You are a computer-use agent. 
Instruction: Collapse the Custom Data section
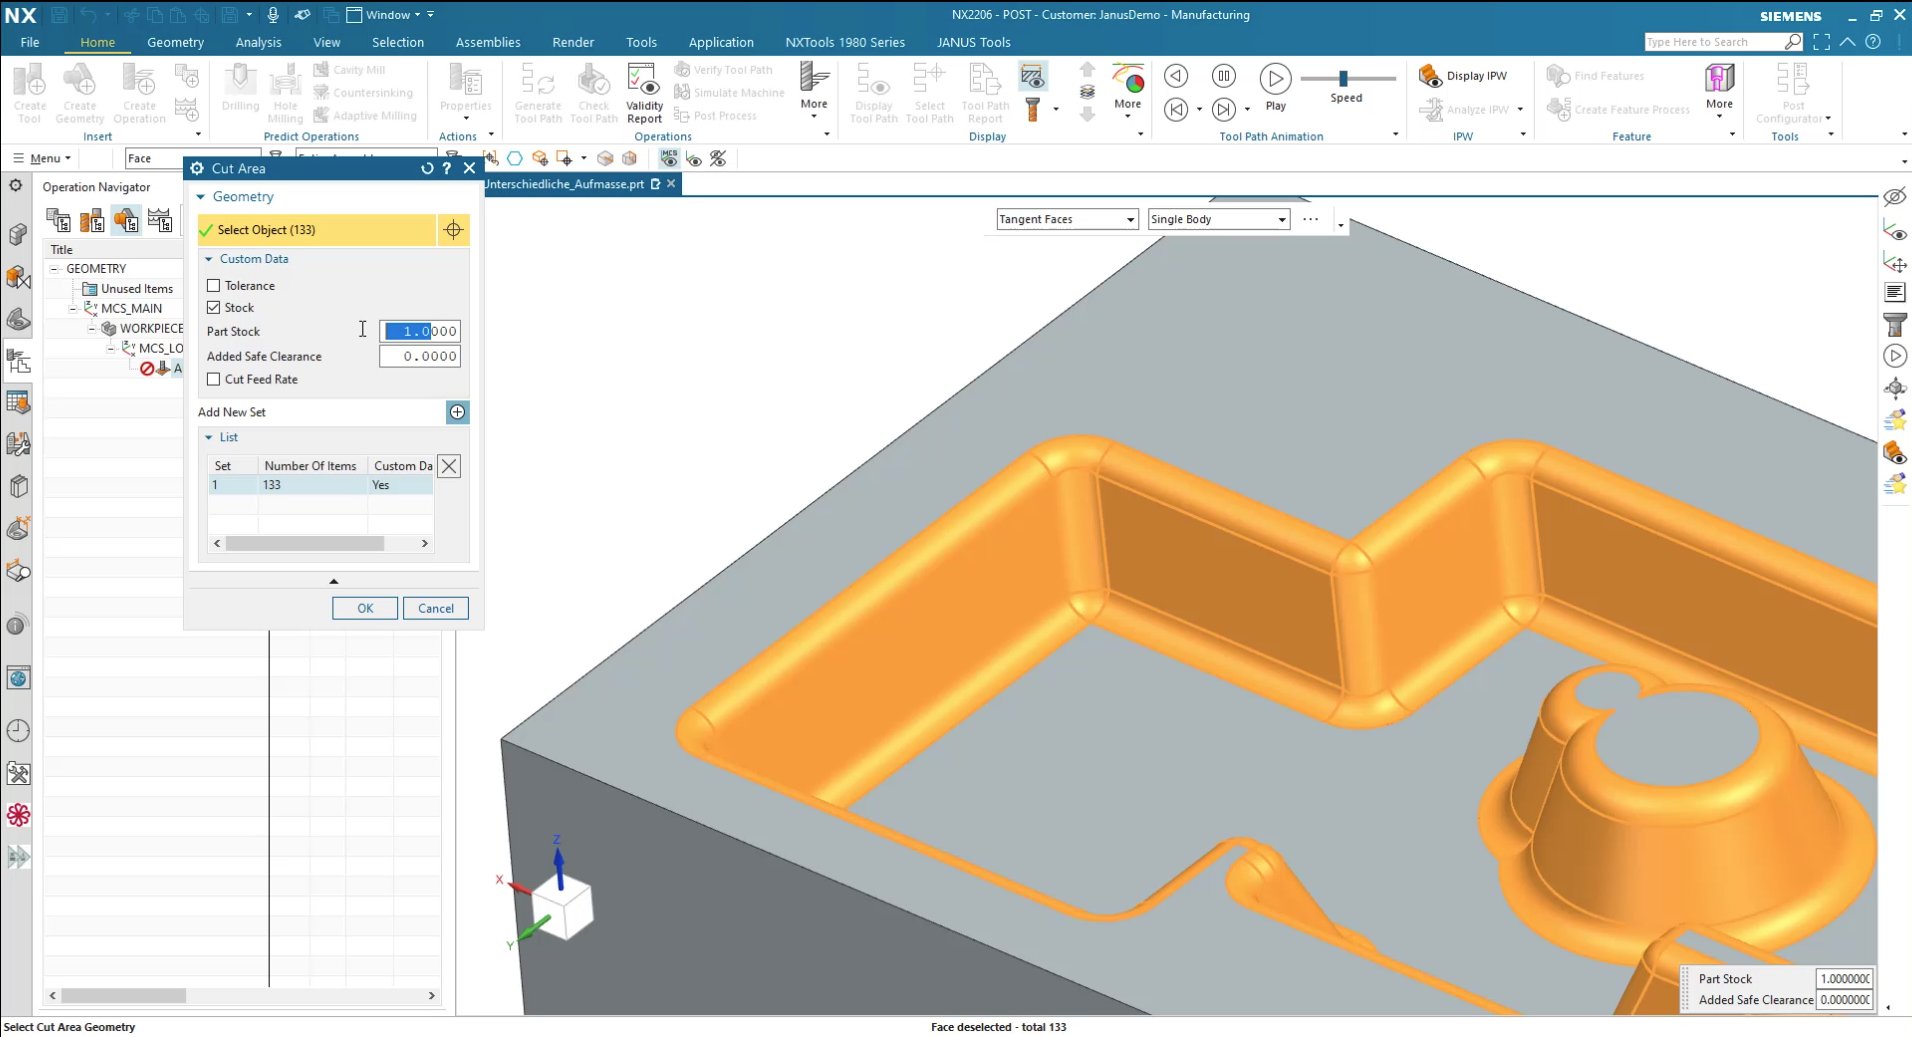coord(209,259)
